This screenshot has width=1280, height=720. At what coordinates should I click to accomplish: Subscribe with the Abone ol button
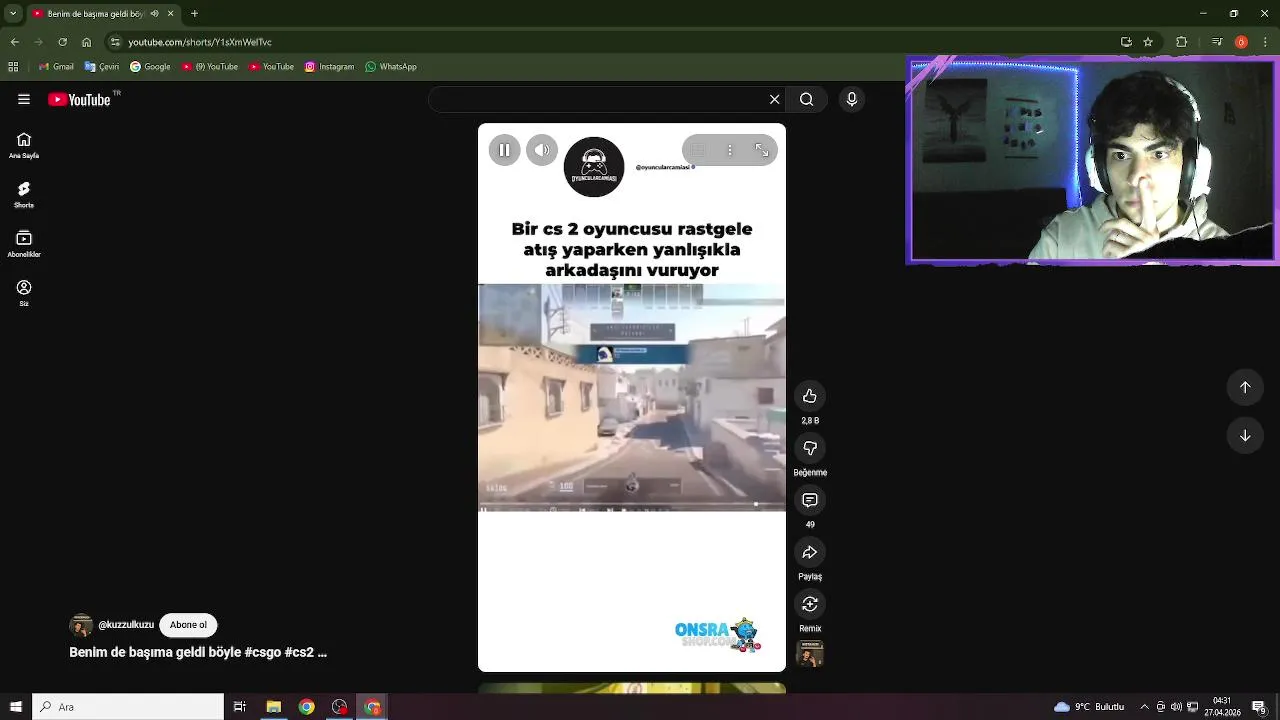(x=188, y=625)
